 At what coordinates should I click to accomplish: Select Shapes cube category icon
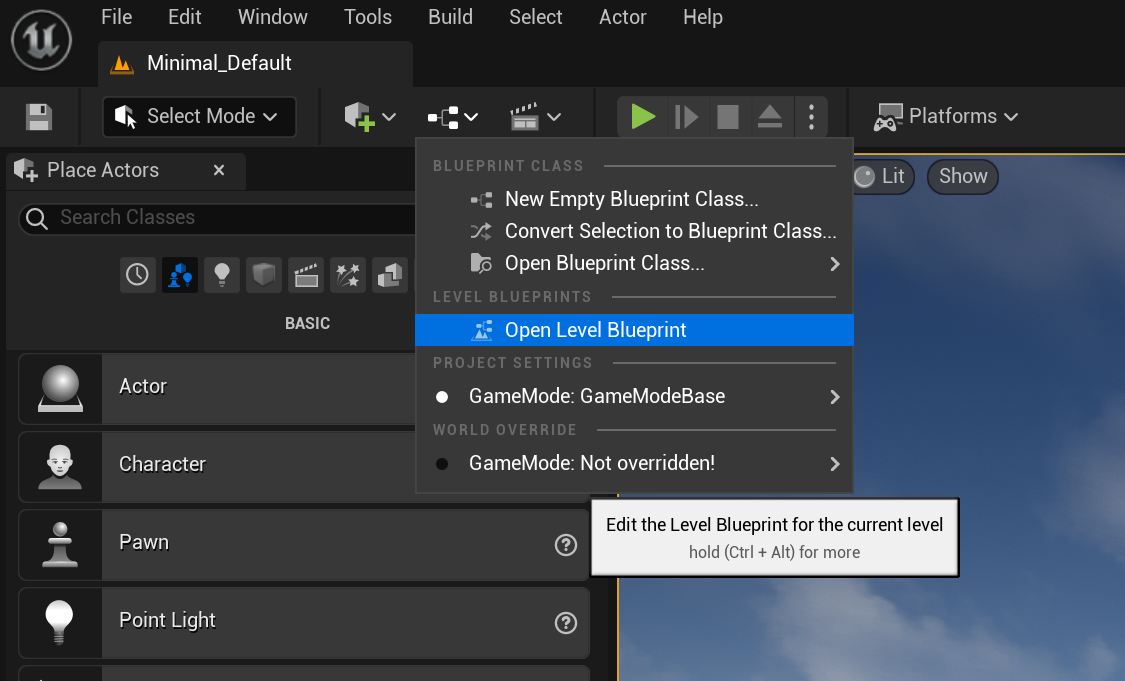263,275
